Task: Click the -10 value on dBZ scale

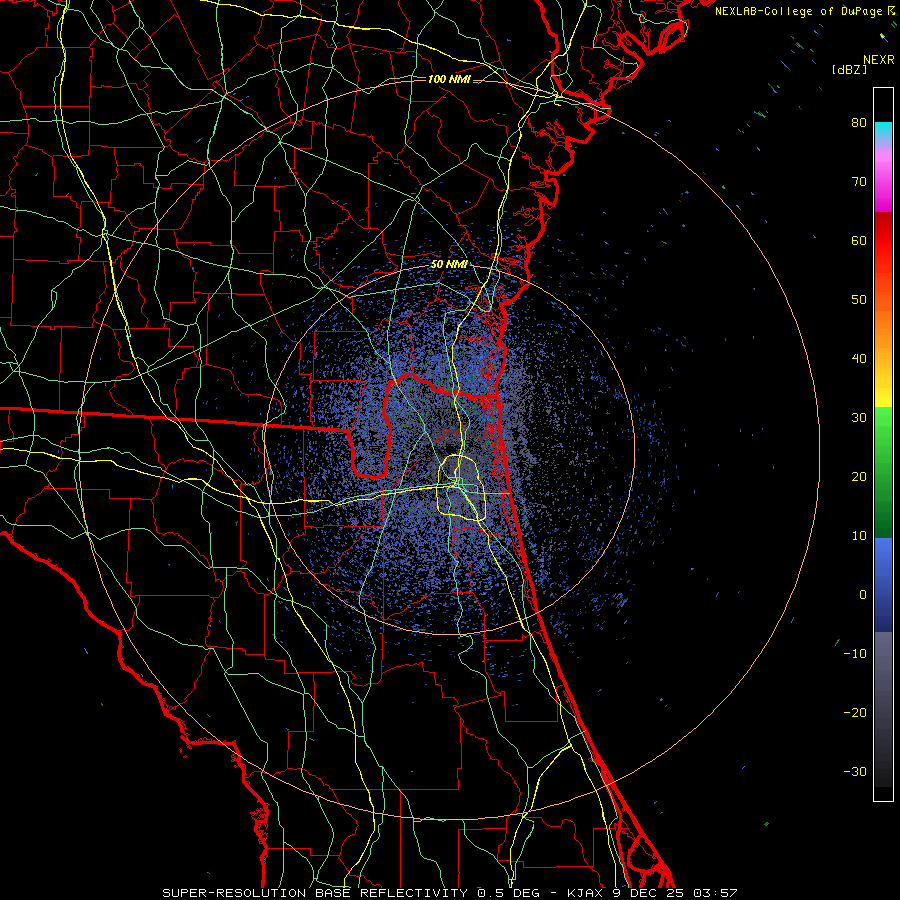Action: pos(855,654)
